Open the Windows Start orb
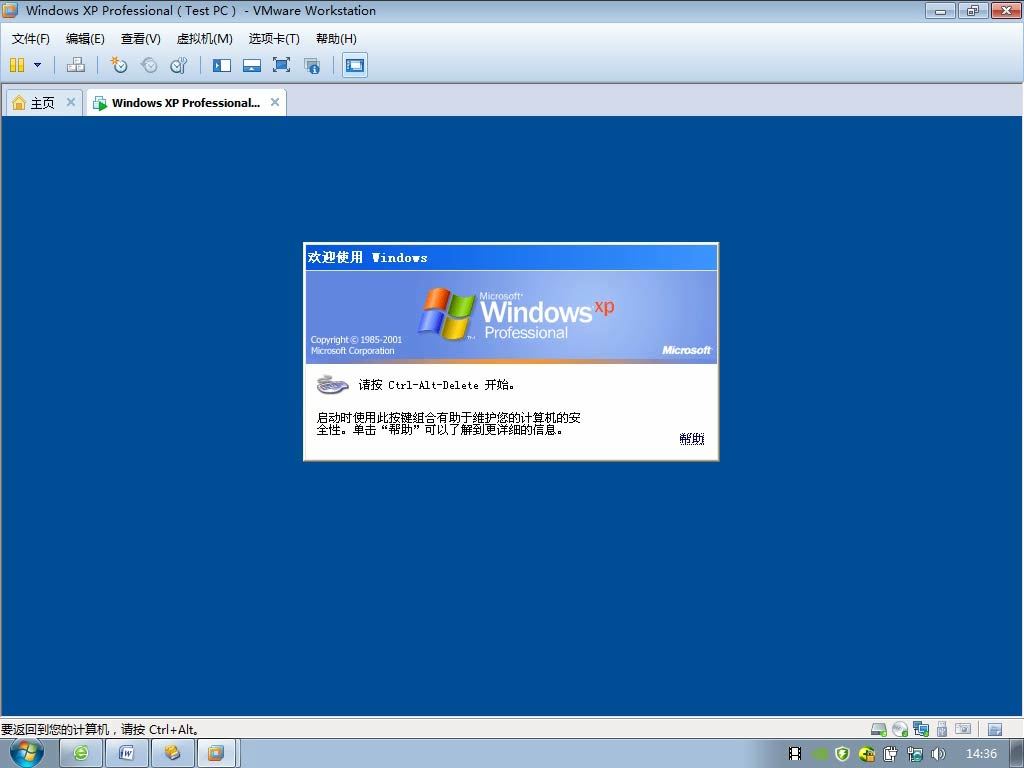 pyautogui.click(x=26, y=753)
